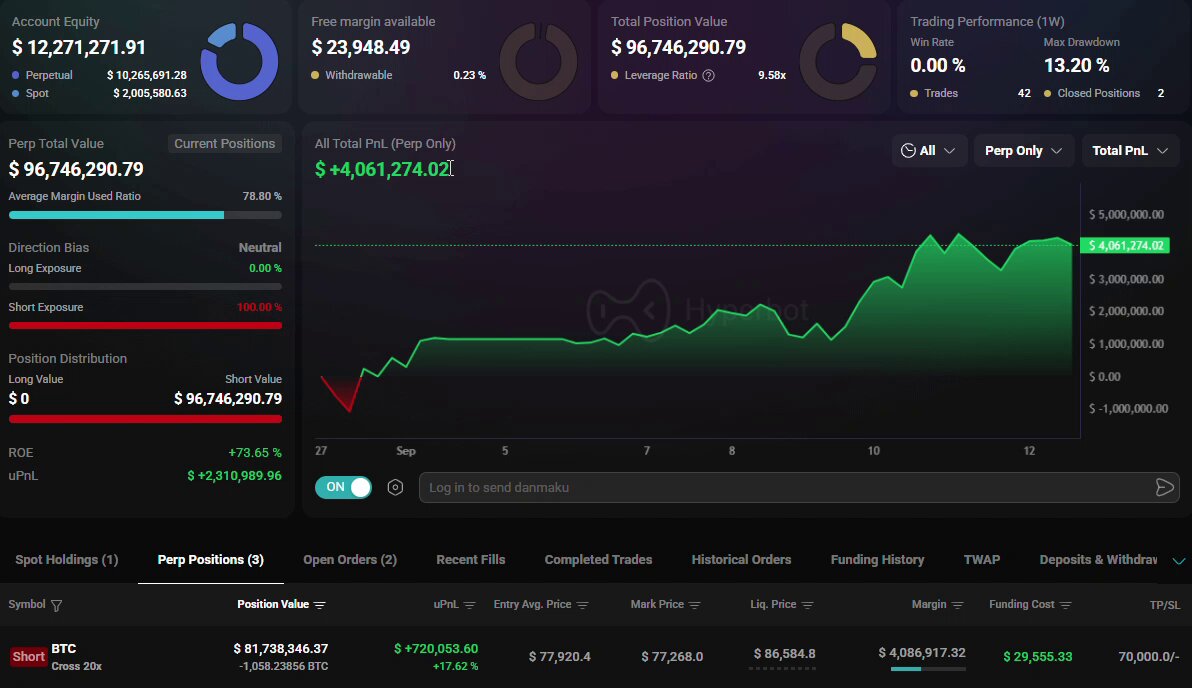Click the Average Margin Used Ratio bar
1192x688 pixels.
tap(145, 215)
